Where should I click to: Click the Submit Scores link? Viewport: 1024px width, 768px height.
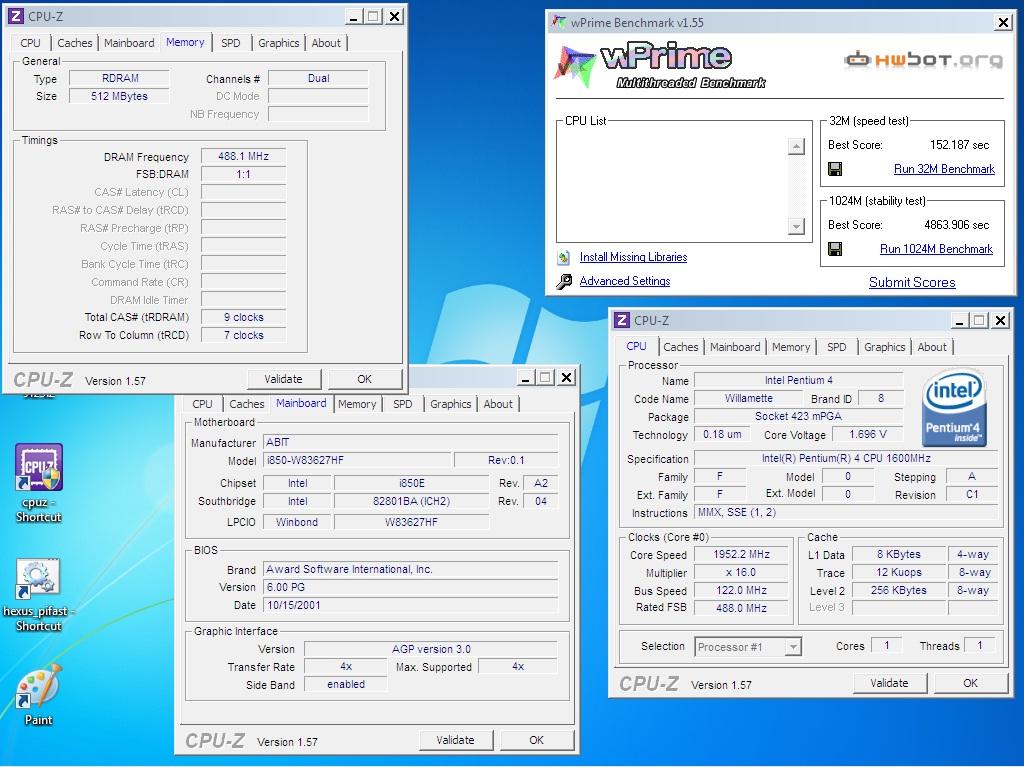(912, 282)
